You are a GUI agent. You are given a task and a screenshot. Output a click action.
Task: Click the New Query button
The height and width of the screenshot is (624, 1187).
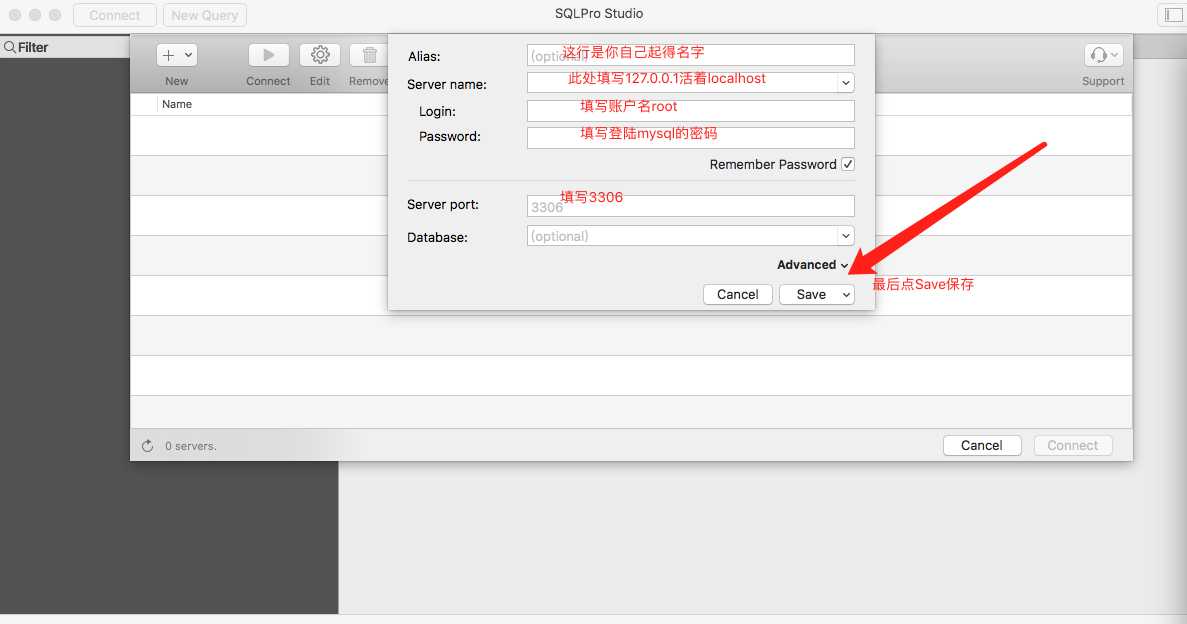pos(204,15)
